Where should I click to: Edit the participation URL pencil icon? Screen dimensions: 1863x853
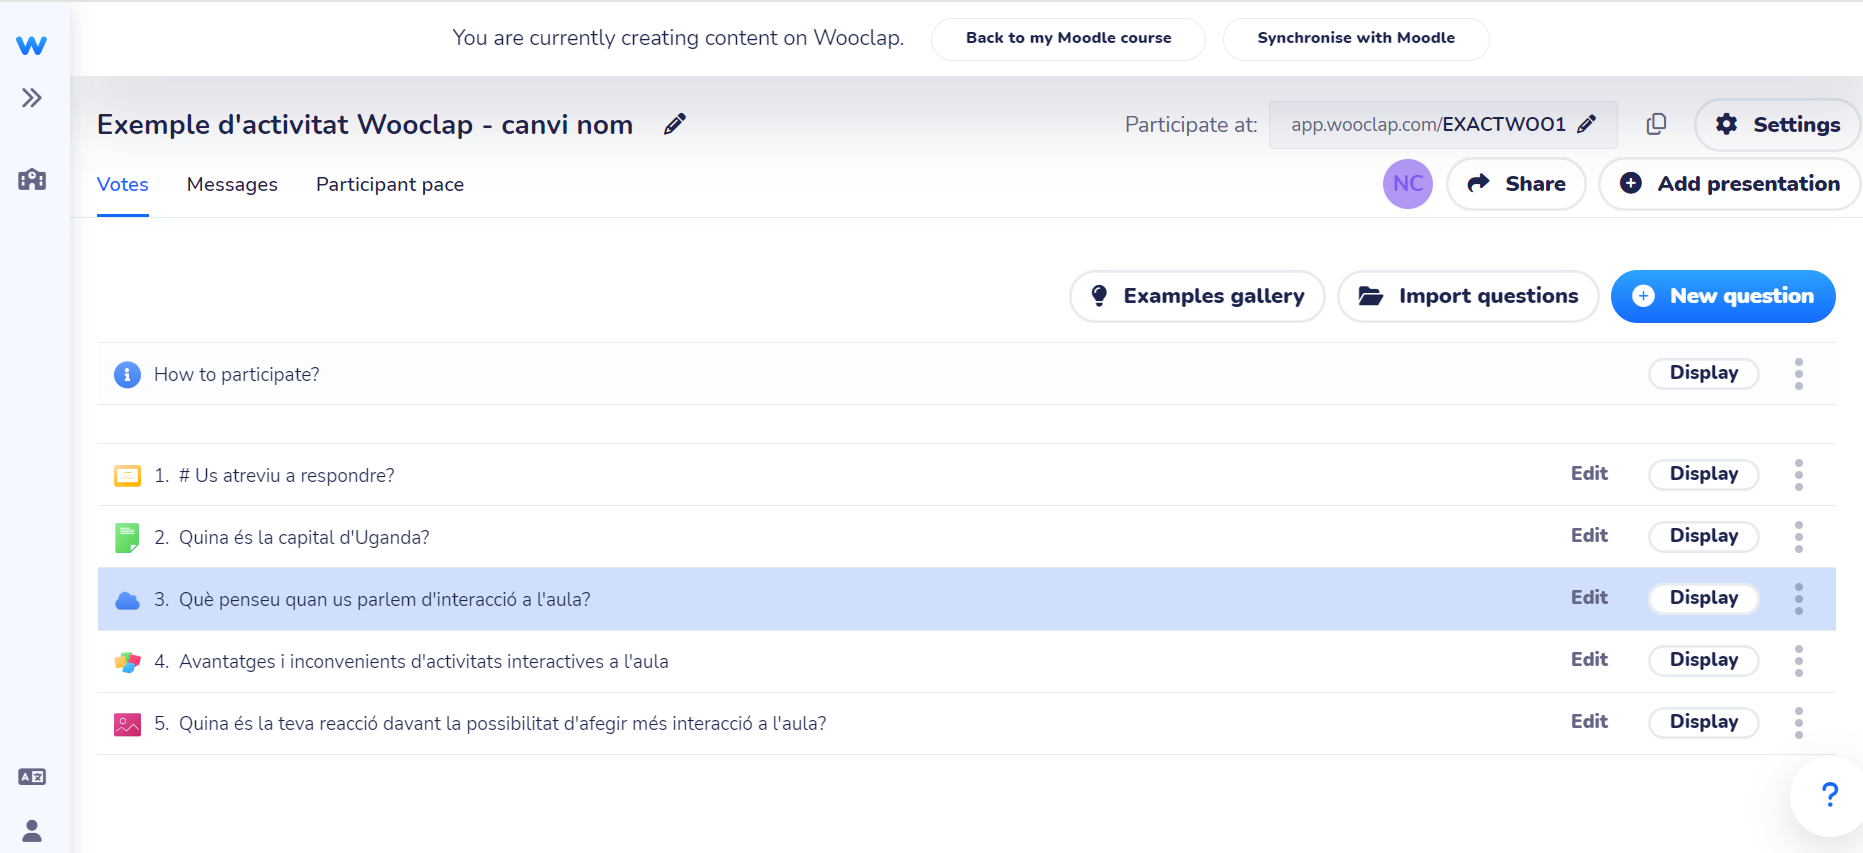[x=1586, y=124]
